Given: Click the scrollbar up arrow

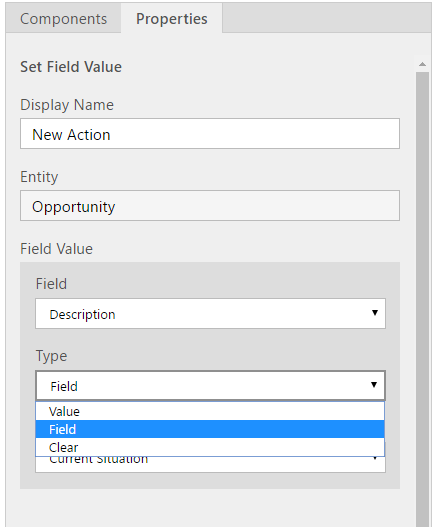Looking at the screenshot, I should coord(423,64).
